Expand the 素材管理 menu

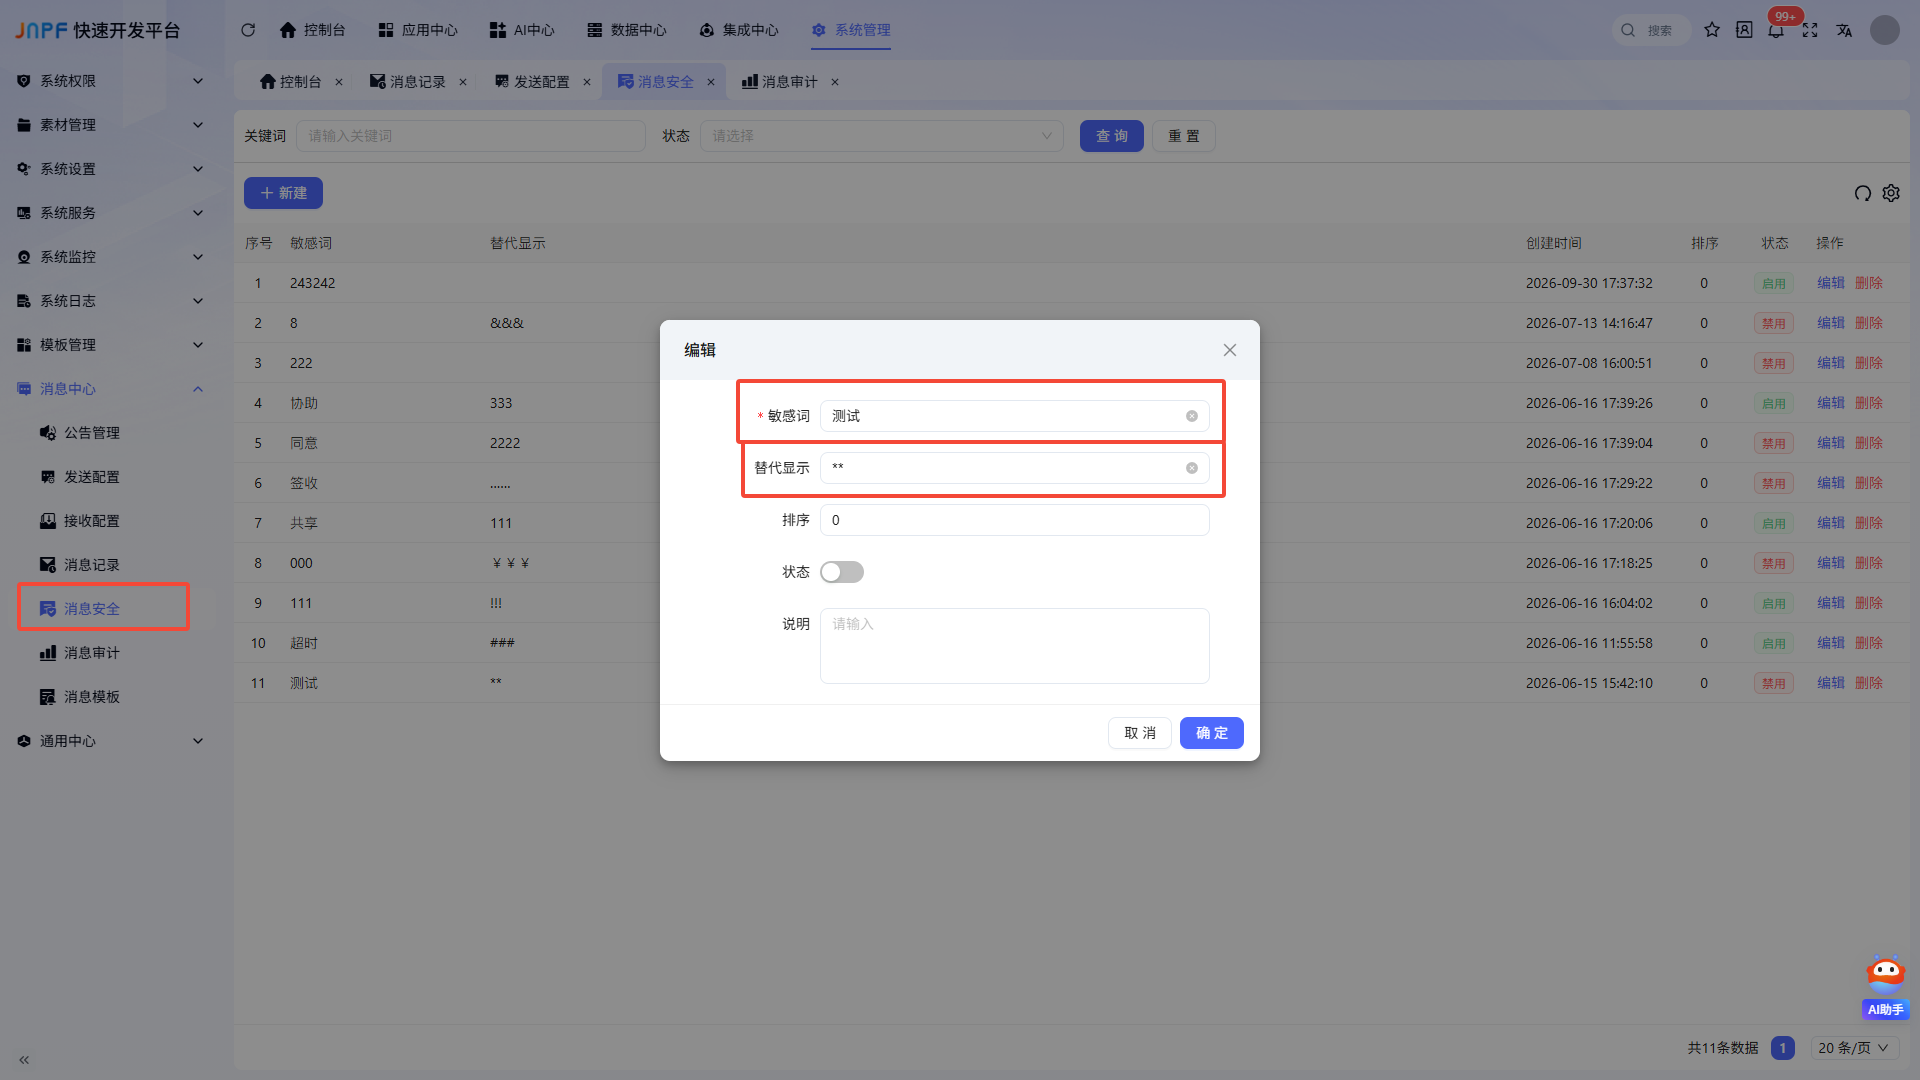tap(110, 125)
